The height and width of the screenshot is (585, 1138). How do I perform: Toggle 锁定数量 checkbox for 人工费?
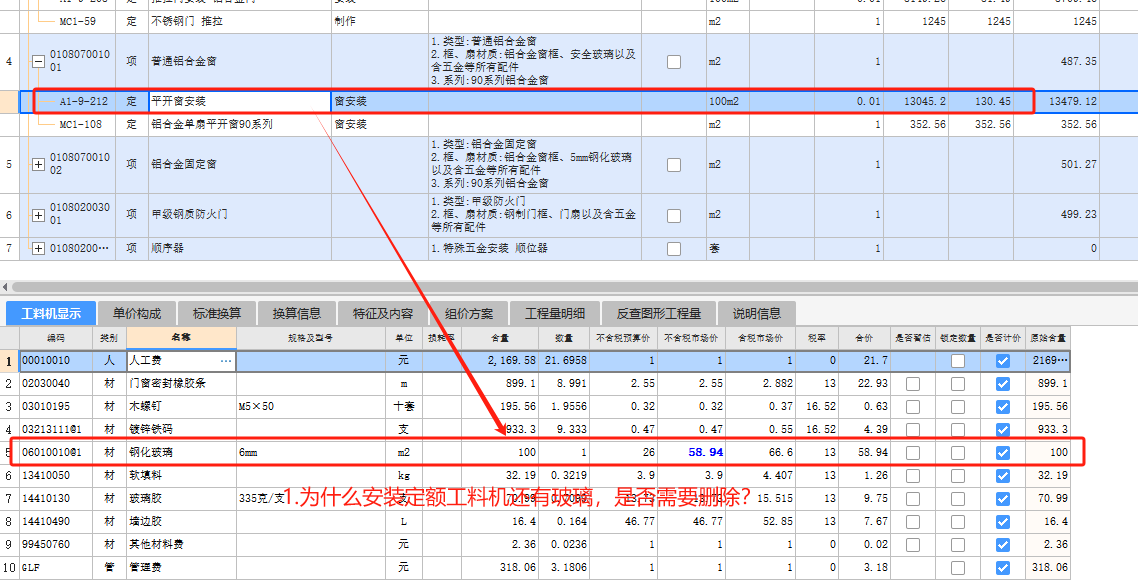958,361
